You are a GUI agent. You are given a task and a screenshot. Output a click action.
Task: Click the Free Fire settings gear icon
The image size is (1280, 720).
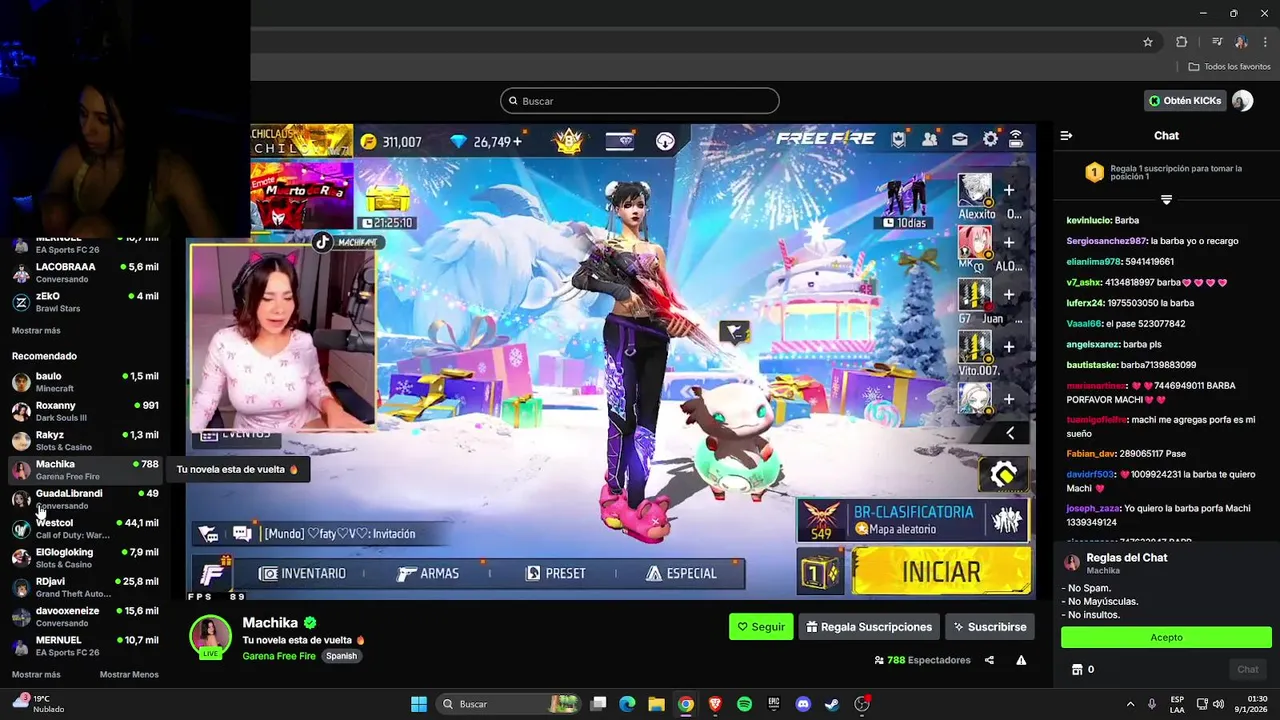click(x=990, y=139)
